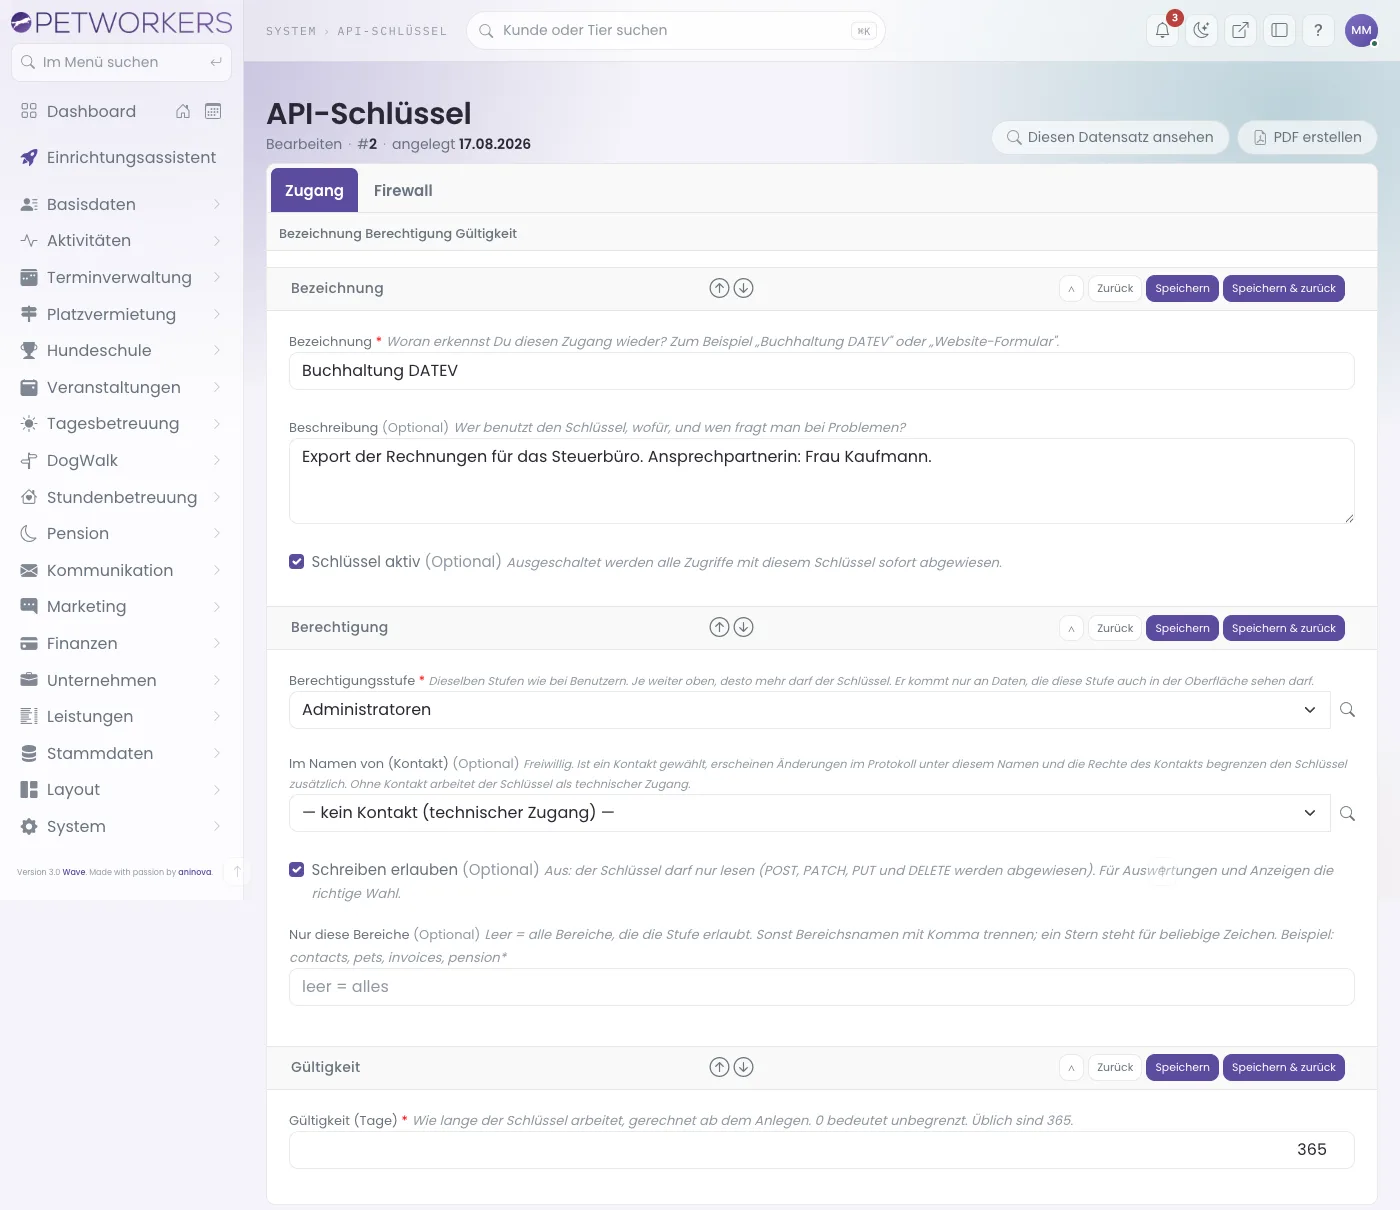Click the calendar icon beside Dashboard
1400x1210 pixels.
click(213, 111)
